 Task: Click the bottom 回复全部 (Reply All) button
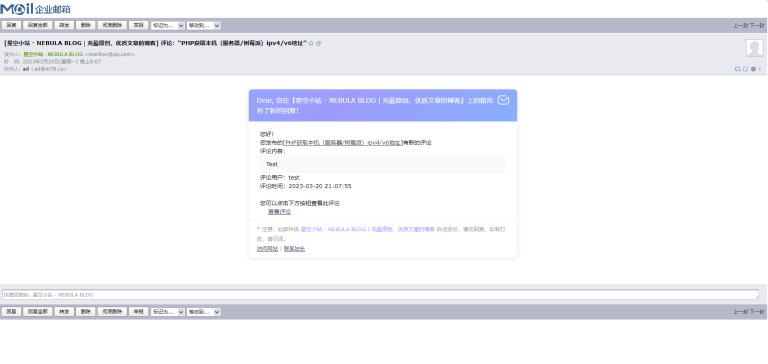point(38,312)
